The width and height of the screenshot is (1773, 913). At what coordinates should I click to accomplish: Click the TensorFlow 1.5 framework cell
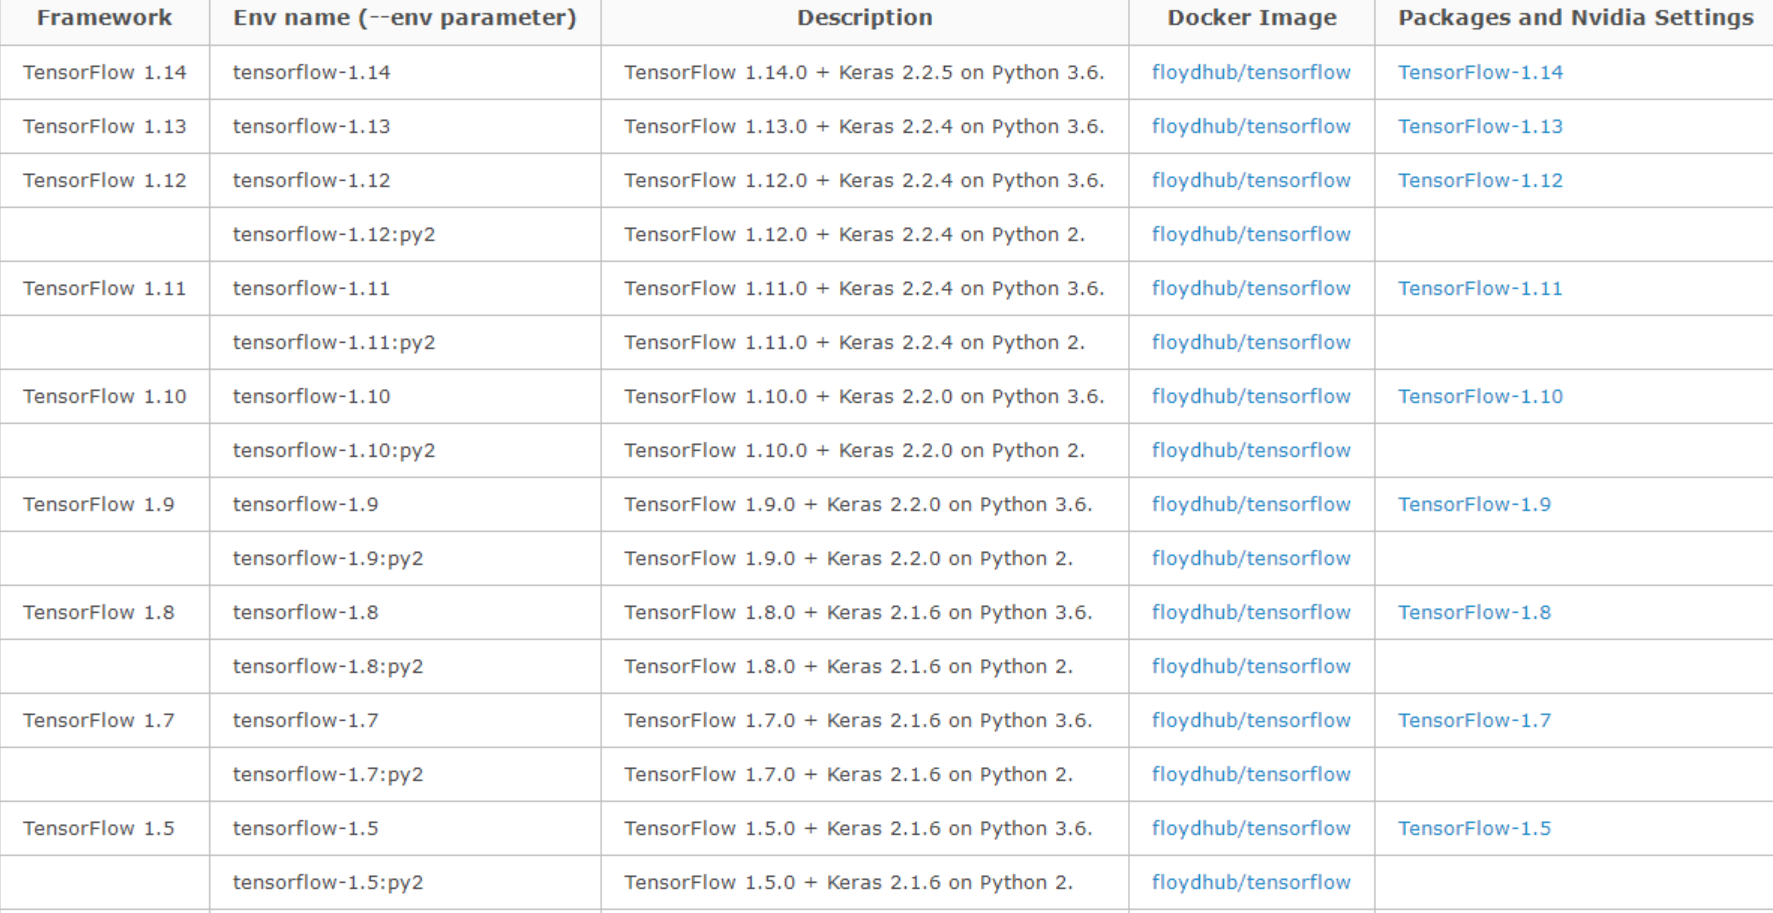pyautogui.click(x=104, y=828)
